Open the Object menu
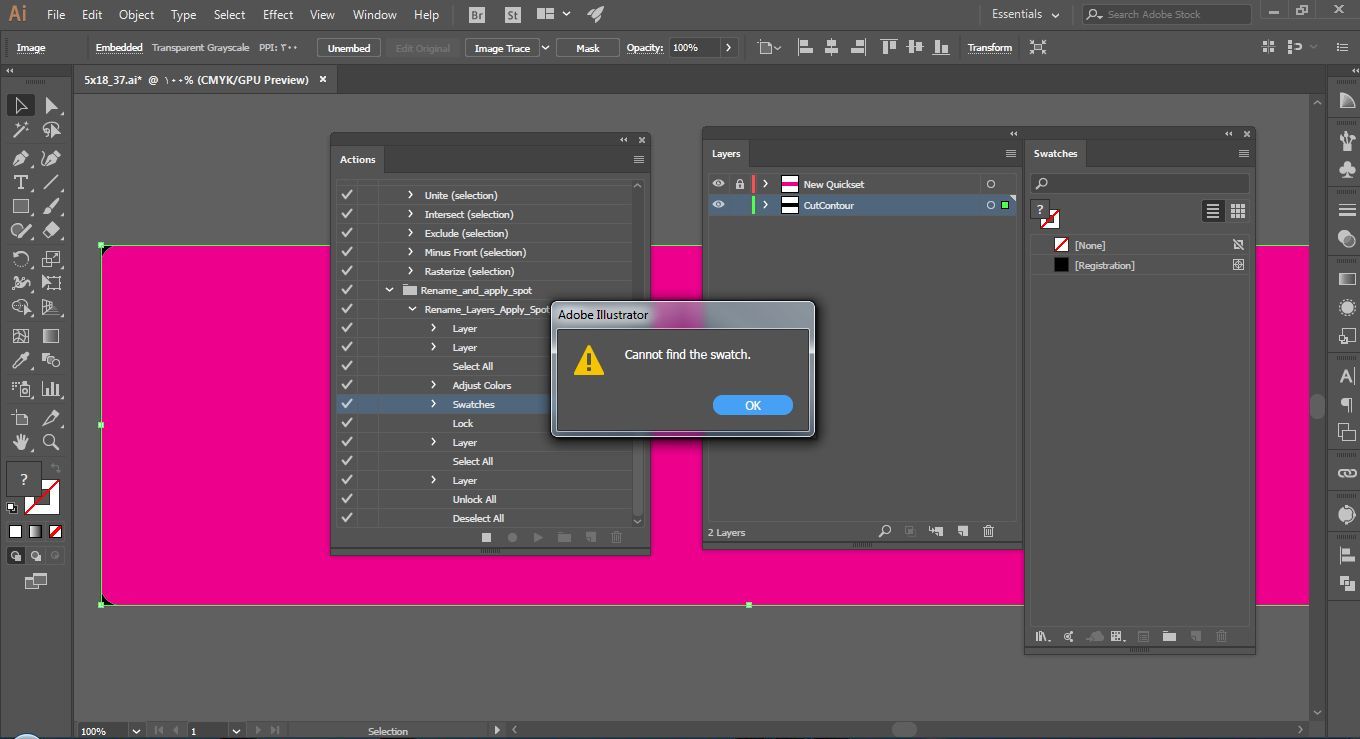Screen dimensions: 1360x739 click(136, 15)
